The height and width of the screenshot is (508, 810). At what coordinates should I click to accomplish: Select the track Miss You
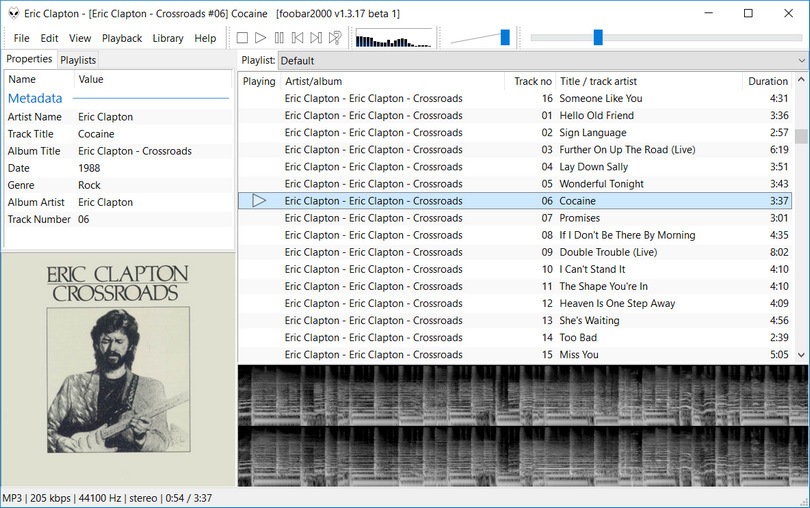515,354
